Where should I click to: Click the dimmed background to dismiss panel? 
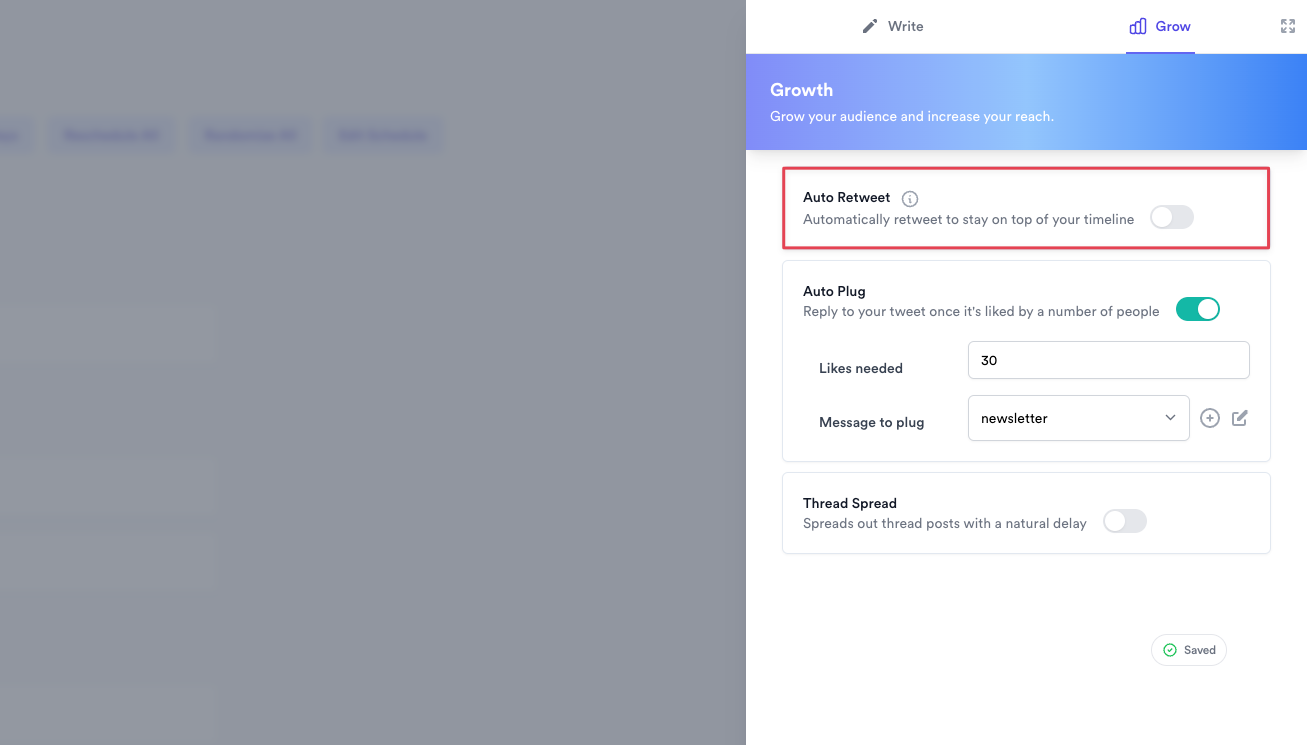coord(370,400)
